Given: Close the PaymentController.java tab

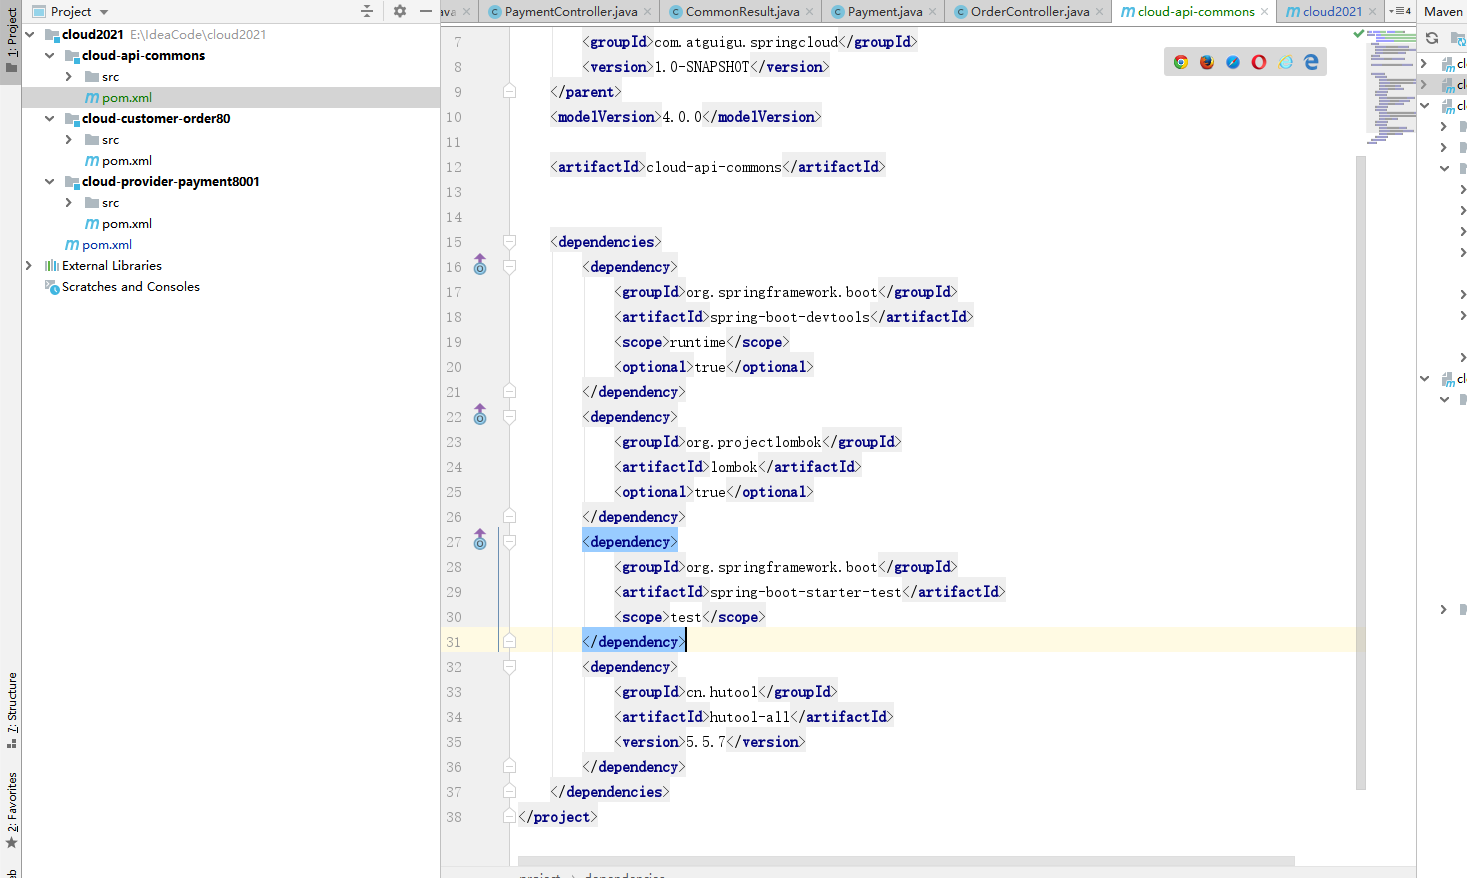Looking at the screenshot, I should pos(648,12).
